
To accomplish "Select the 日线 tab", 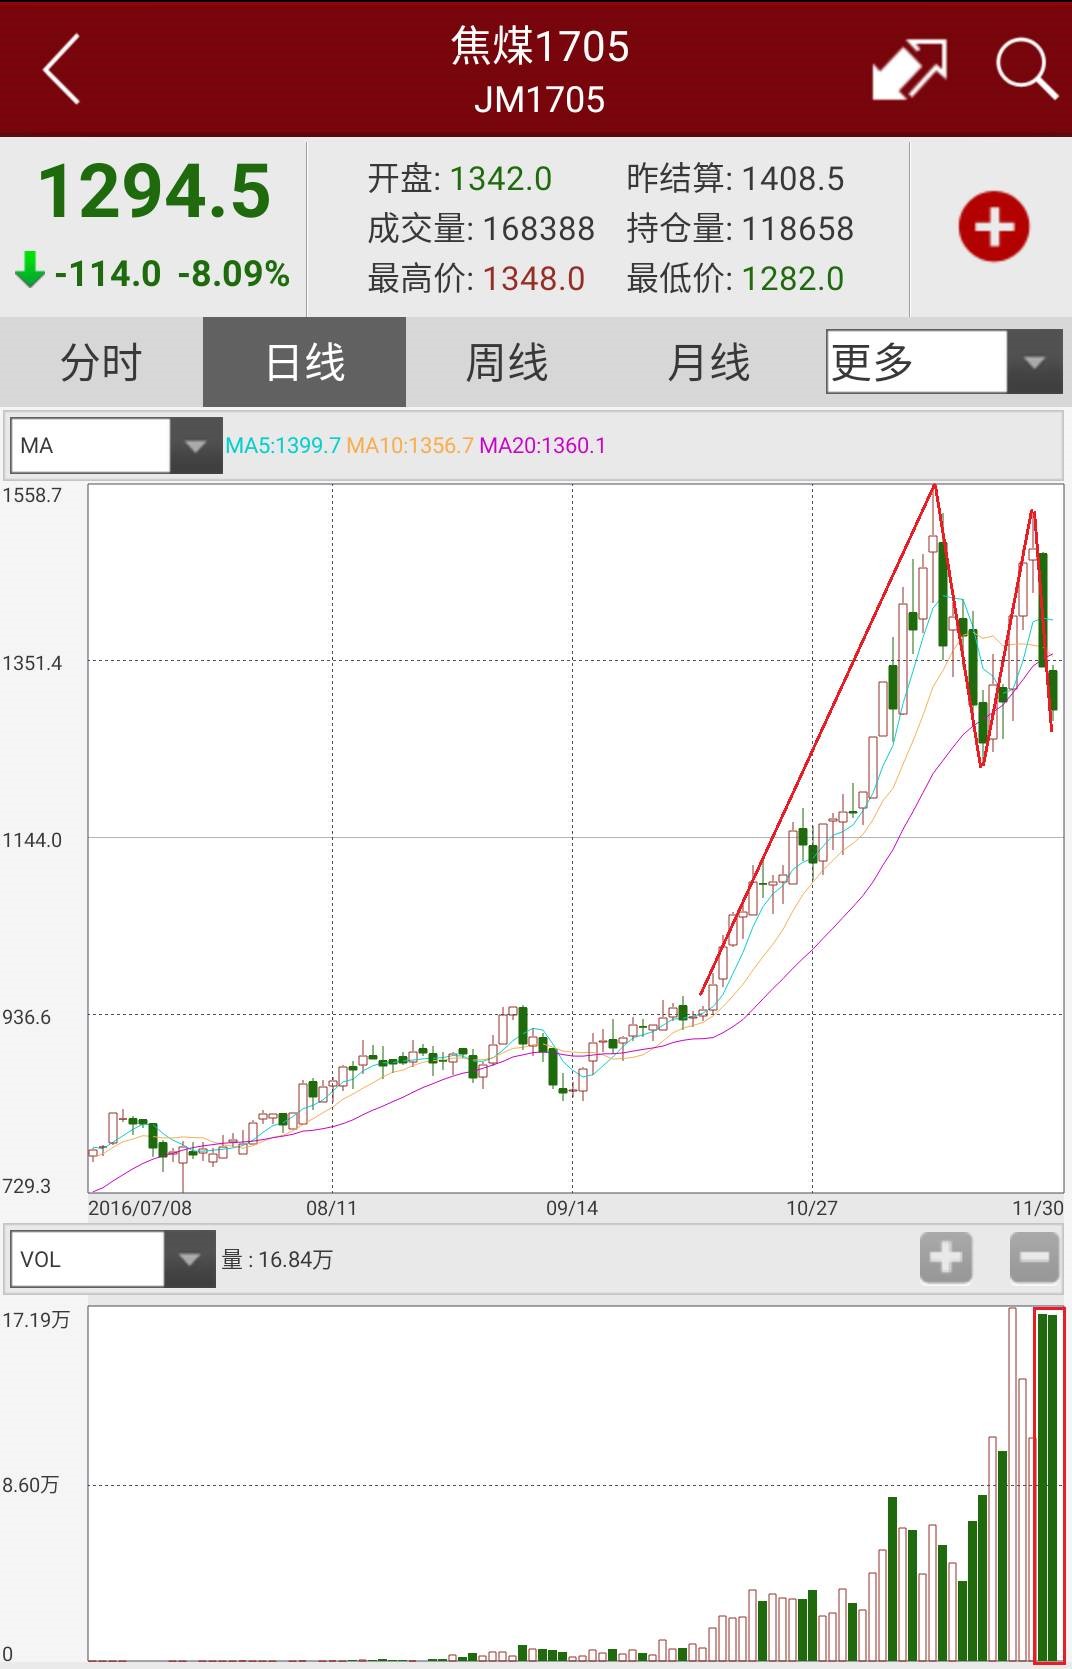I will point(304,362).
